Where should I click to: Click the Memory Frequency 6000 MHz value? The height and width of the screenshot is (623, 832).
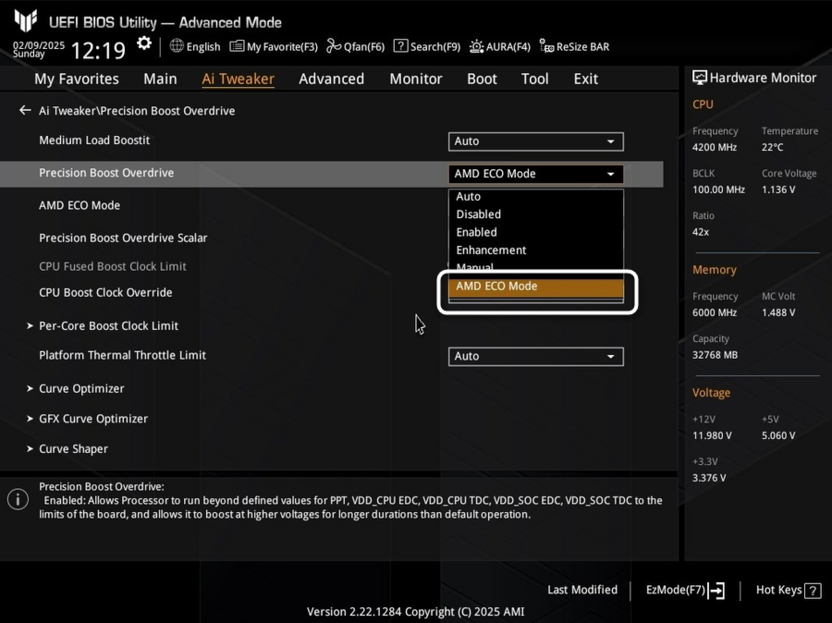(x=714, y=313)
